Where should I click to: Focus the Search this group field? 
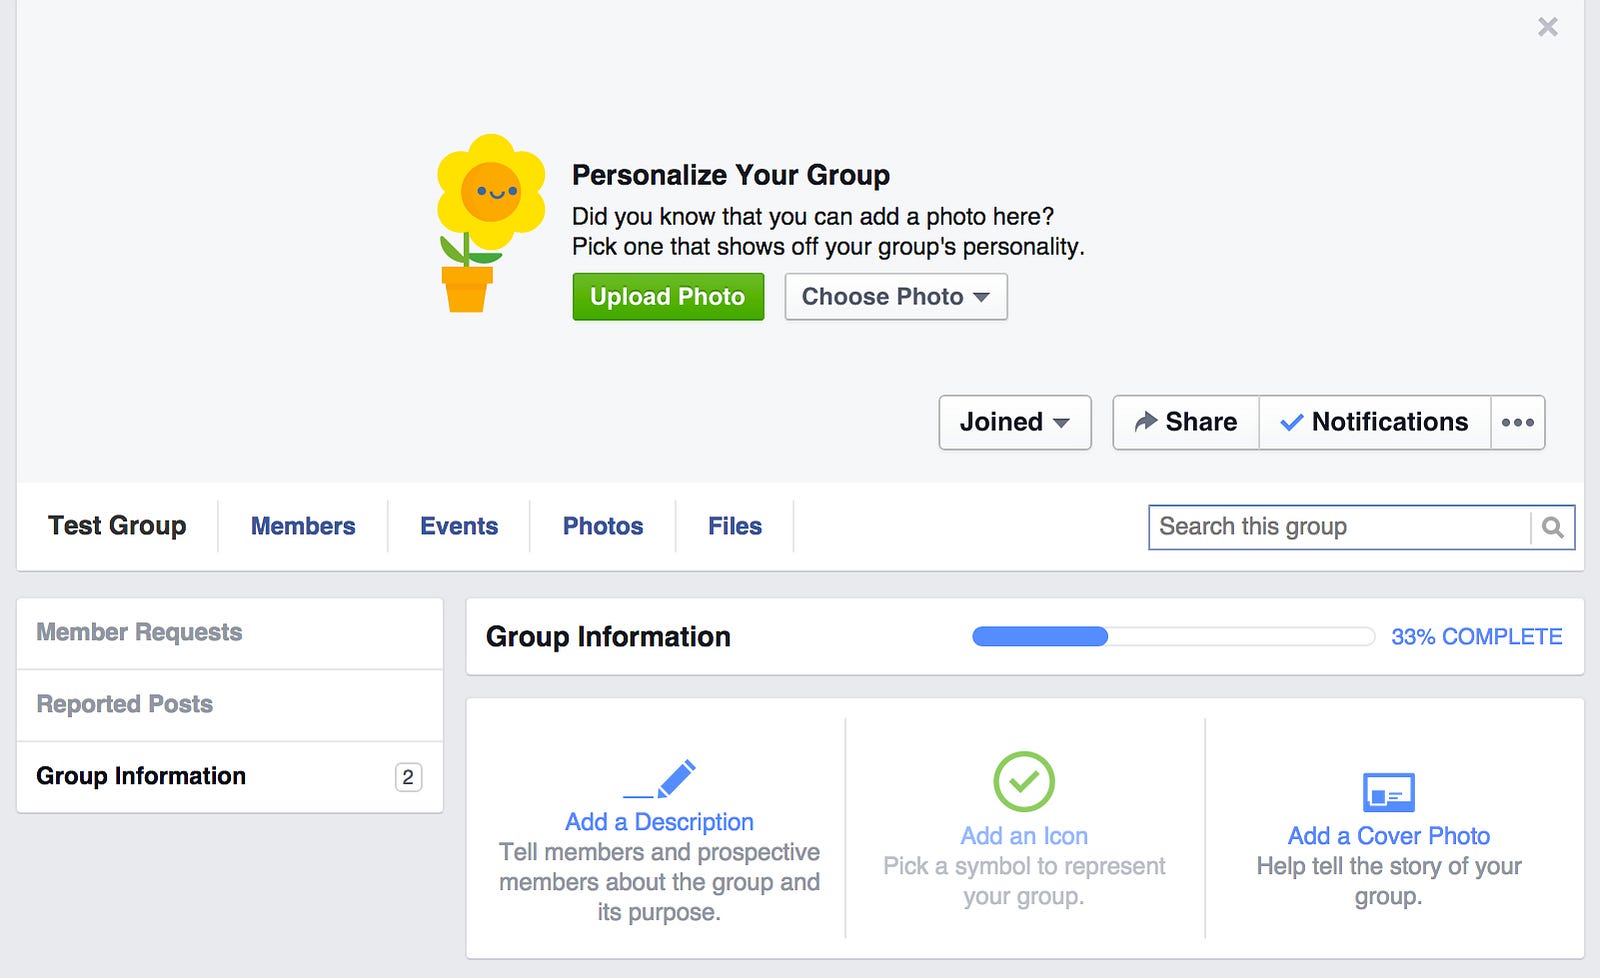1339,527
